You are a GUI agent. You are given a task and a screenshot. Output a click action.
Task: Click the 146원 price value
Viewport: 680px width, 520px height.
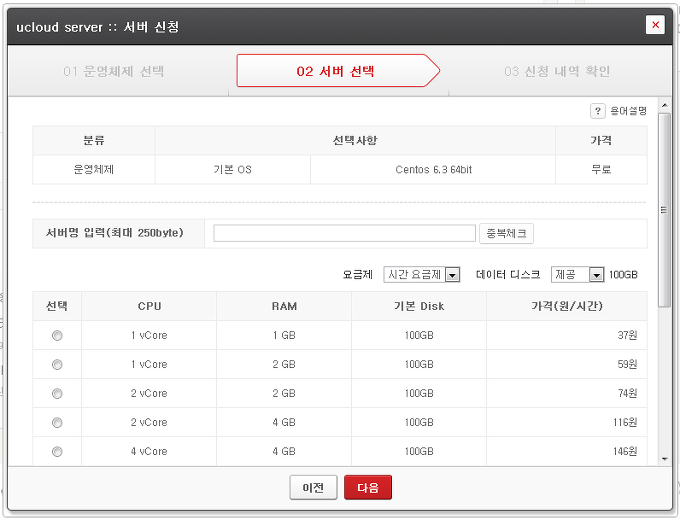(625, 451)
